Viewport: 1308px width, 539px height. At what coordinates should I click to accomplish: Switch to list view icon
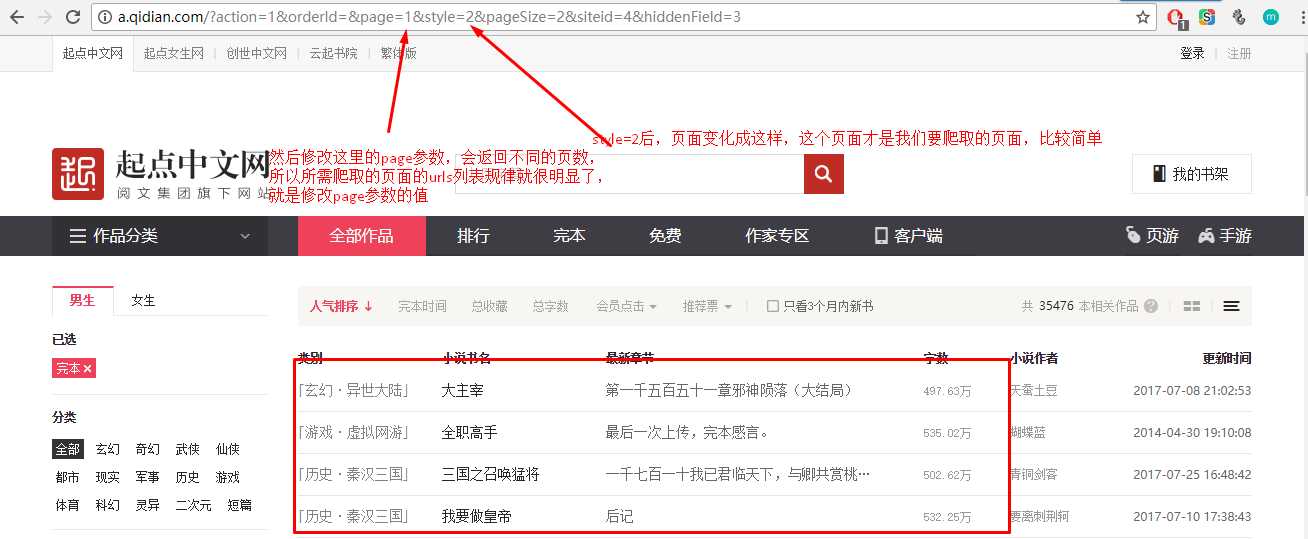(1231, 306)
